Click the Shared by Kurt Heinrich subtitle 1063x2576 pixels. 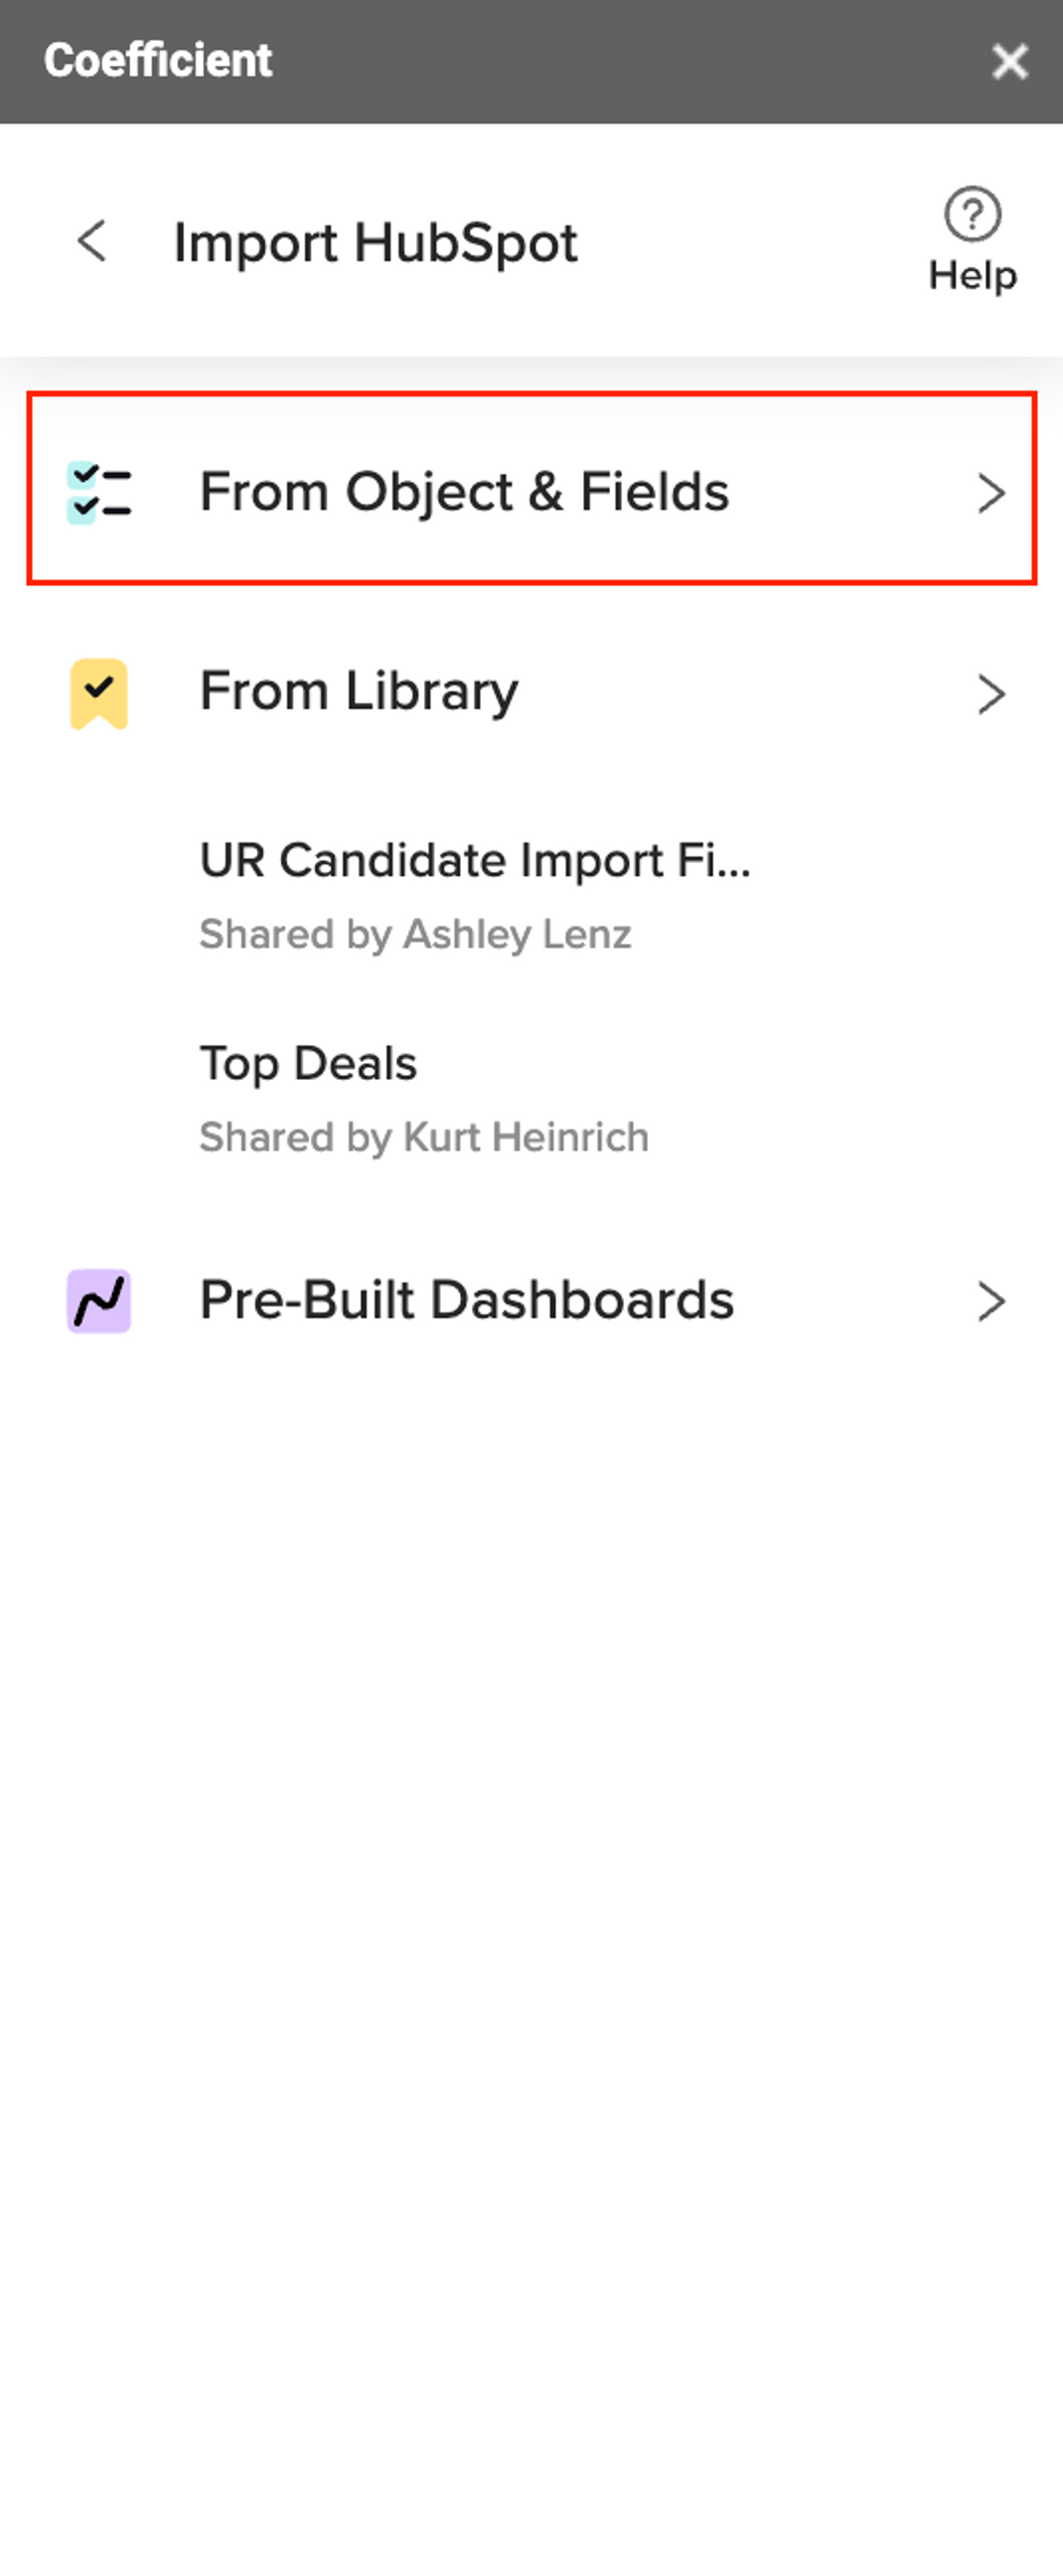(x=424, y=1137)
